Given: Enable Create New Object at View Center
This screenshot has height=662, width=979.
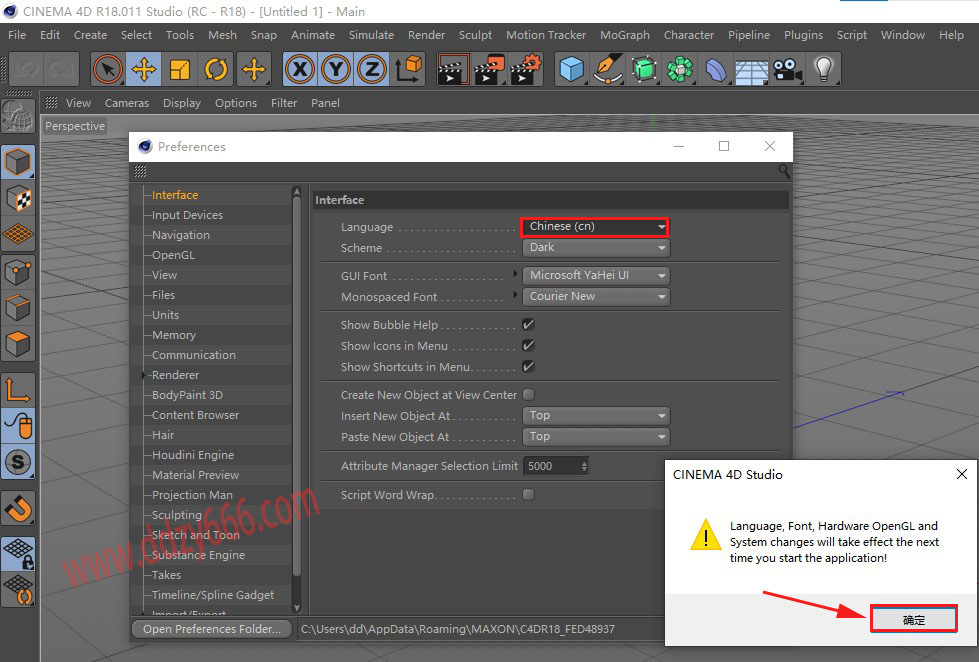Looking at the screenshot, I should (528, 394).
